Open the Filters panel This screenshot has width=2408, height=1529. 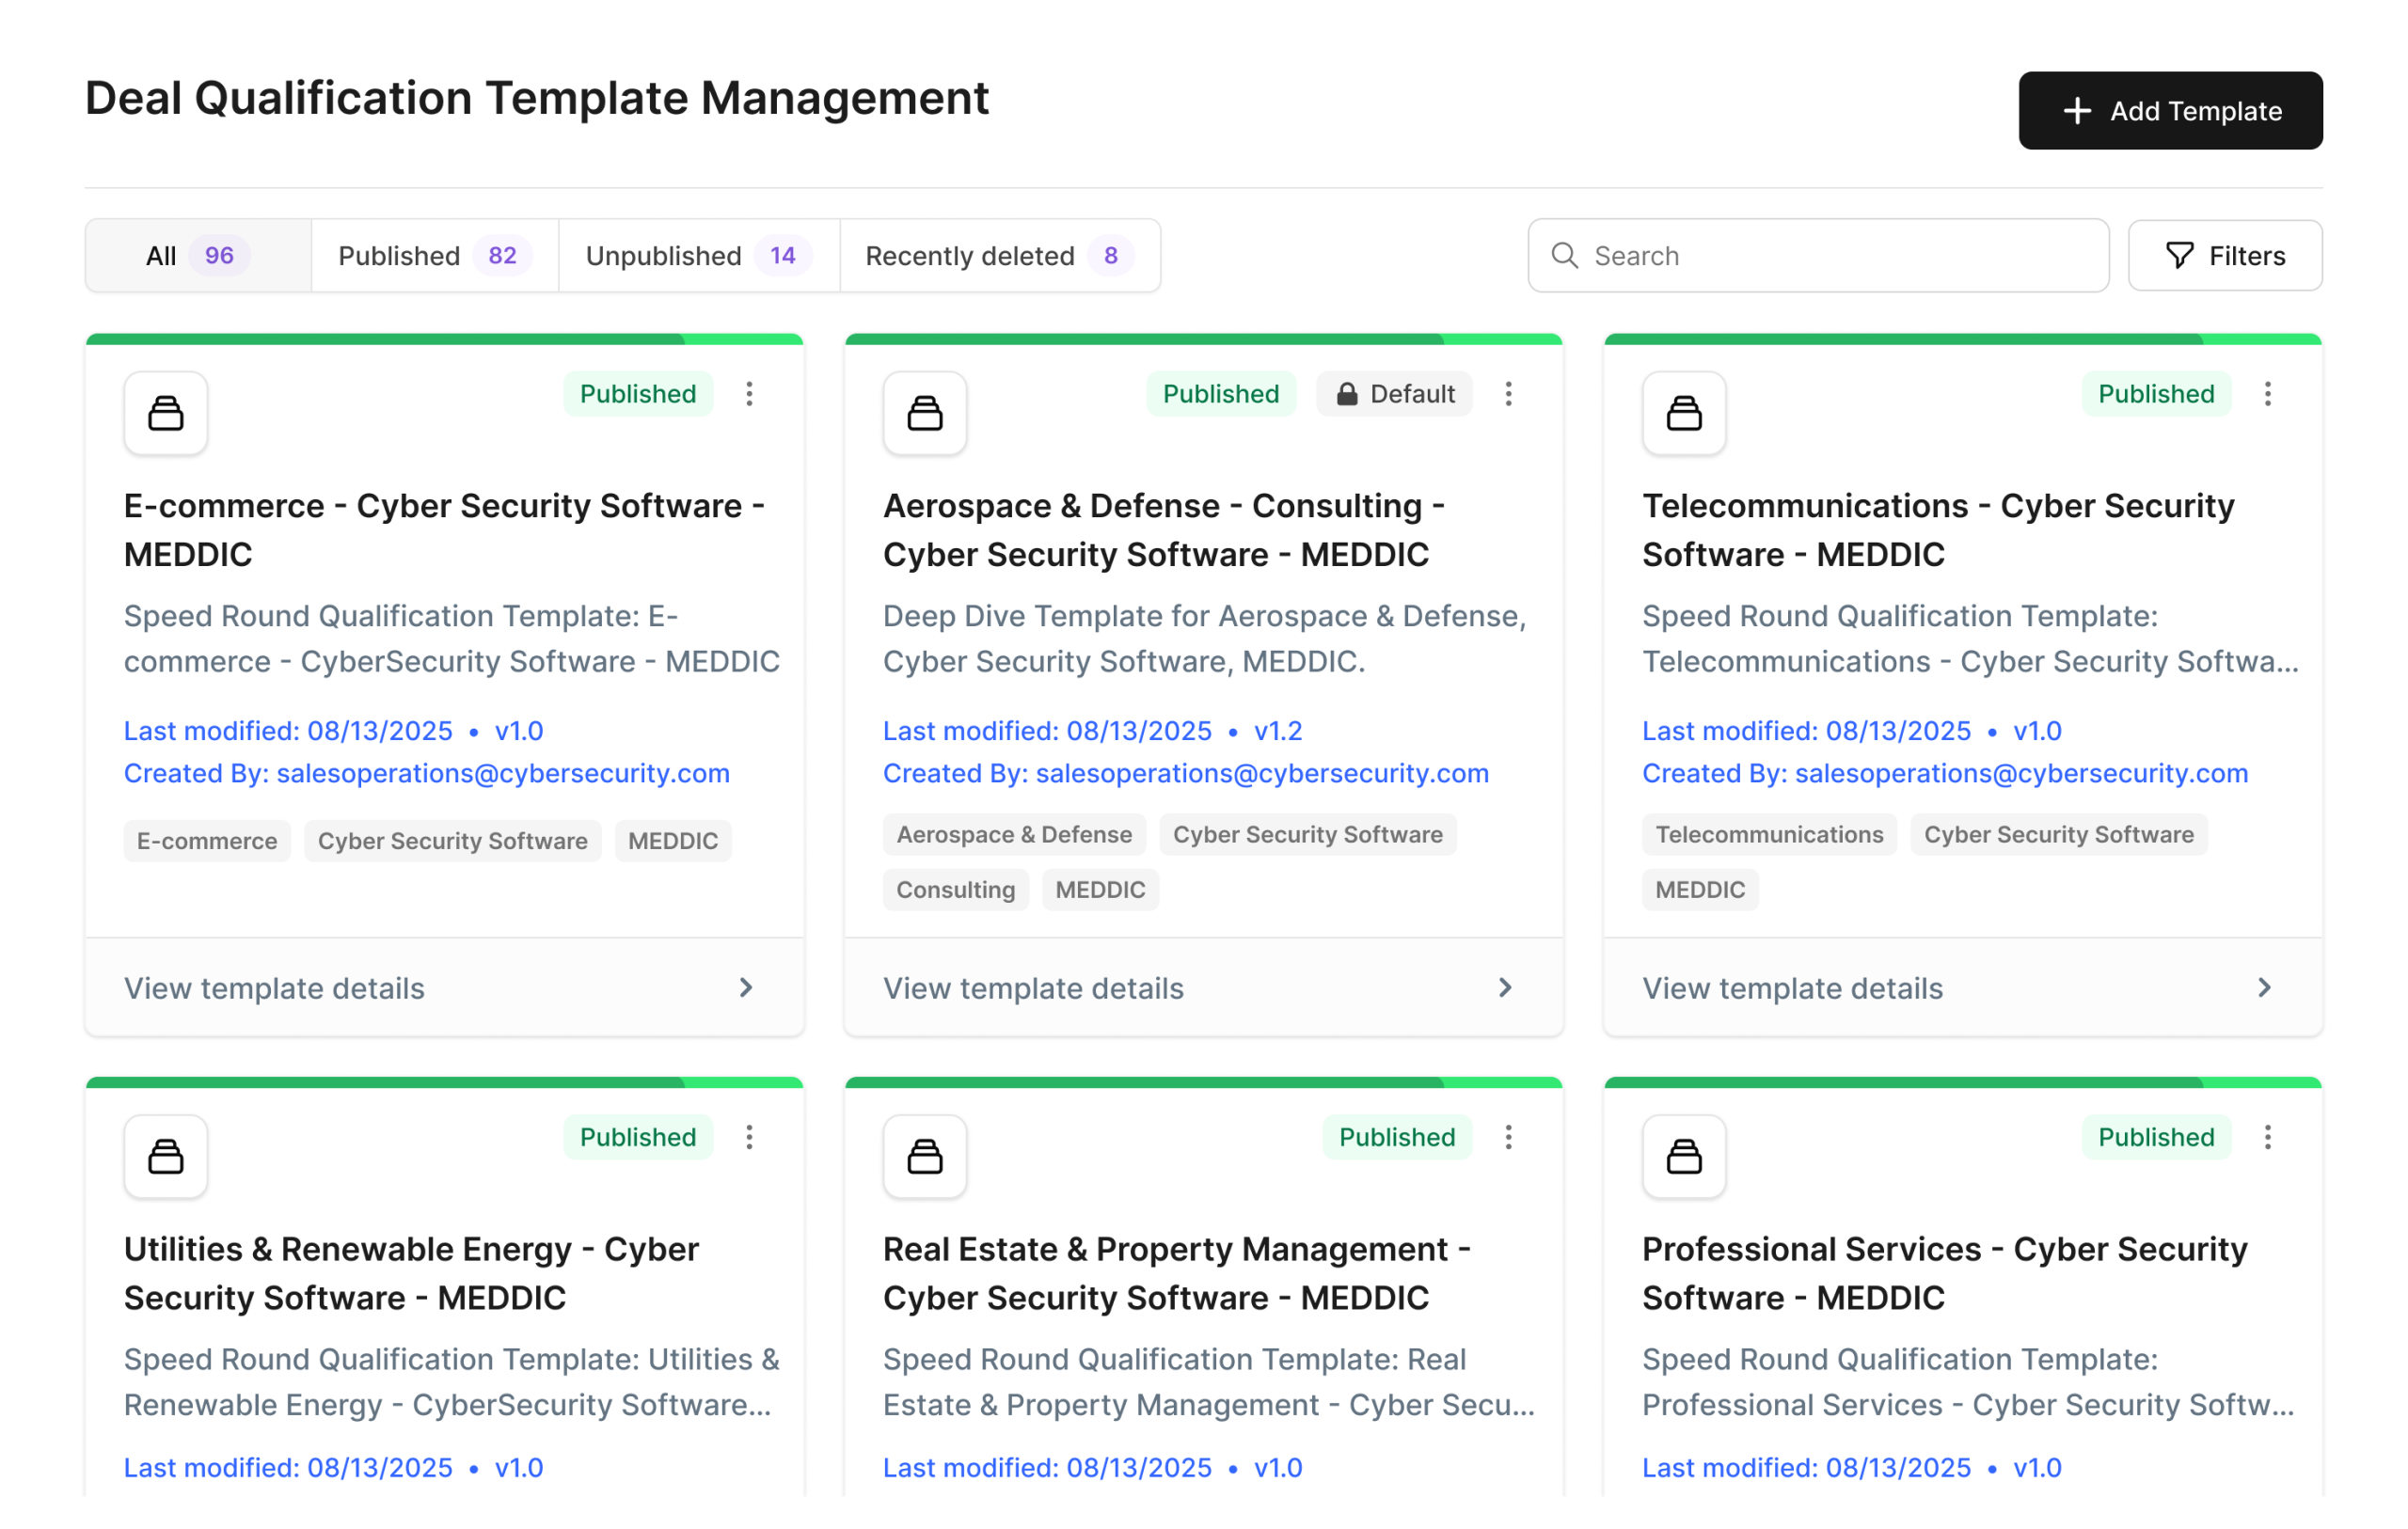pos(2225,256)
